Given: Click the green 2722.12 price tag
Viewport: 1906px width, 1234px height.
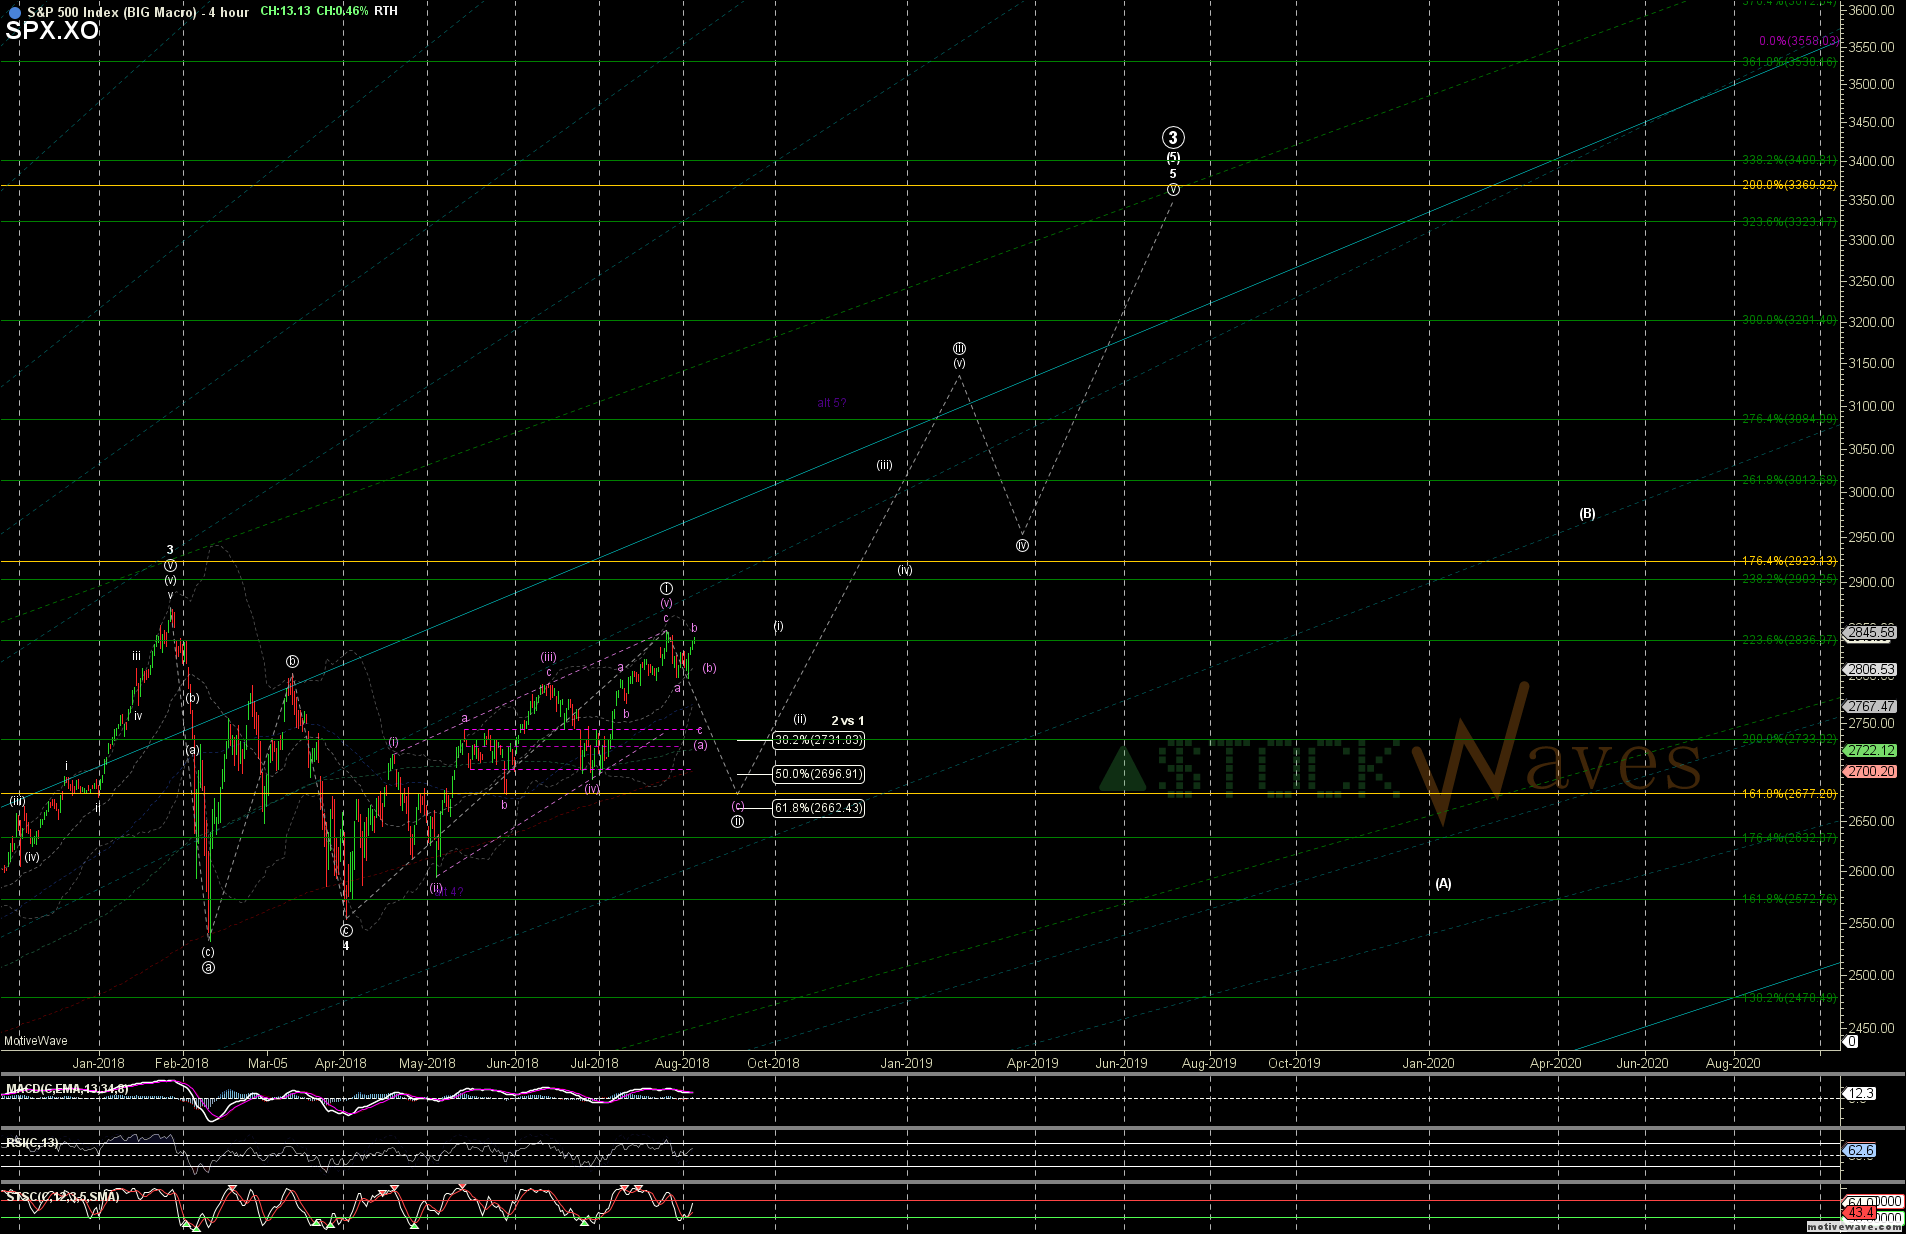Looking at the screenshot, I should click(1870, 750).
